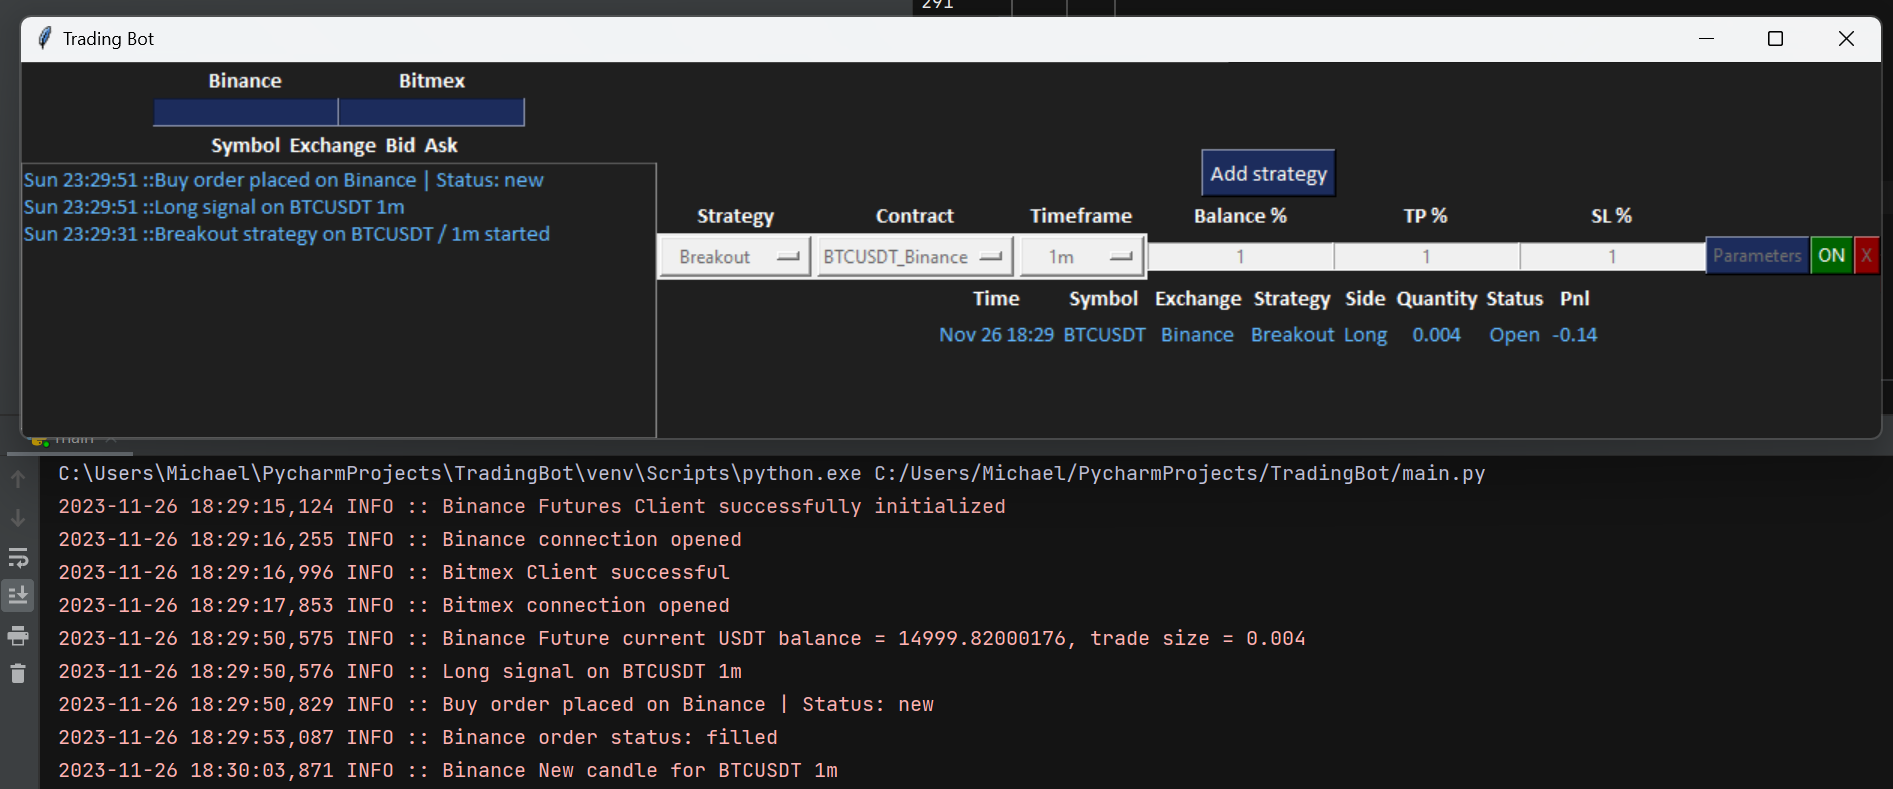Click 'Buy order placed on Binance' log line
Viewport: 1893px width, 789px height.
[284, 180]
